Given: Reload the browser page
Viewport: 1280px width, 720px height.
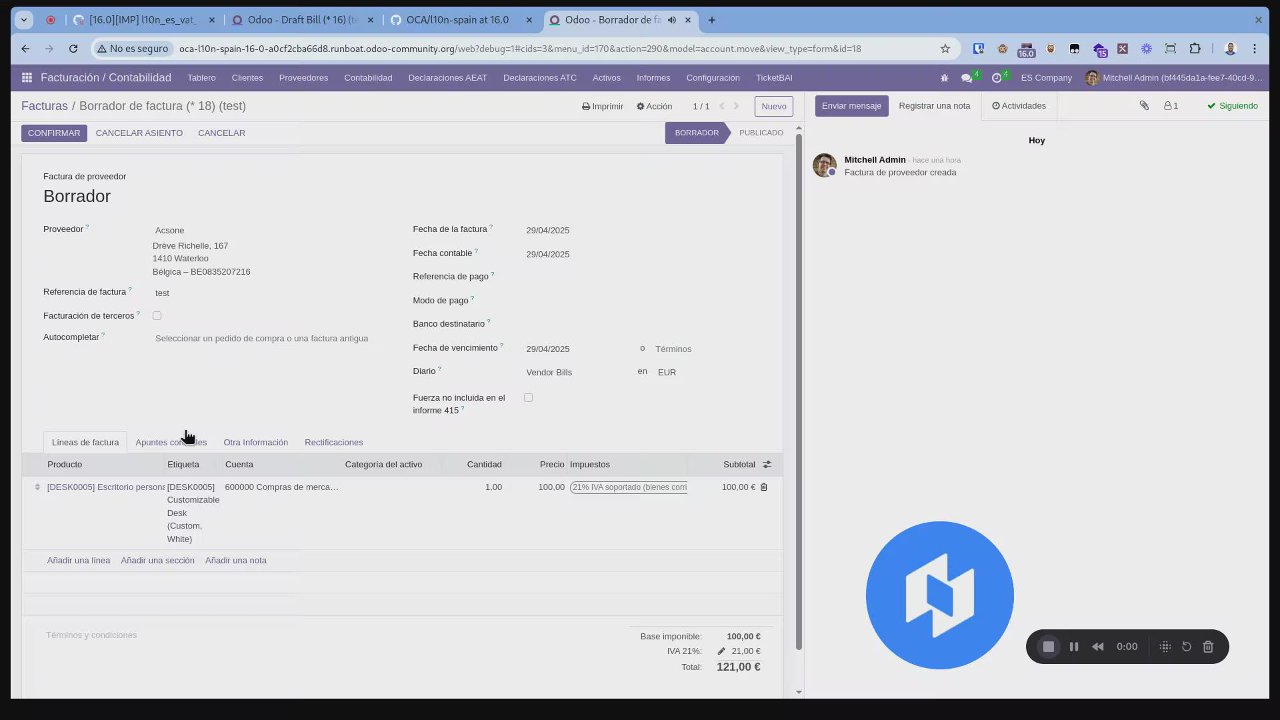Looking at the screenshot, I should click(x=73, y=48).
